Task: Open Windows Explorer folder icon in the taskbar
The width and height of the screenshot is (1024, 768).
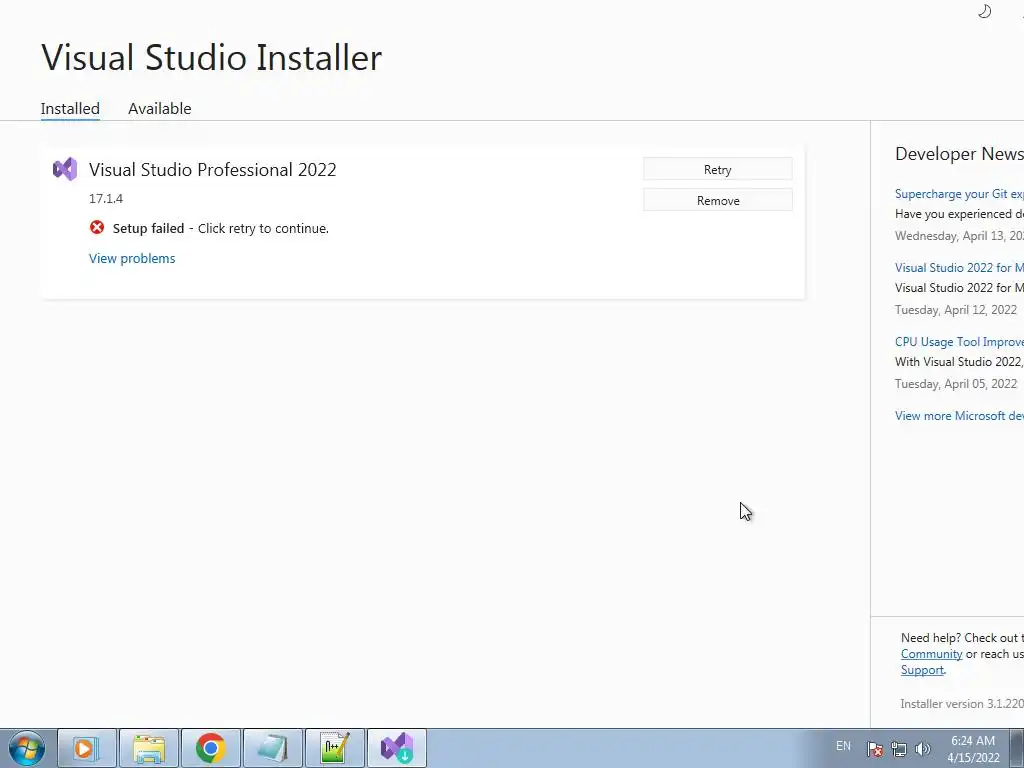Action: point(149,748)
